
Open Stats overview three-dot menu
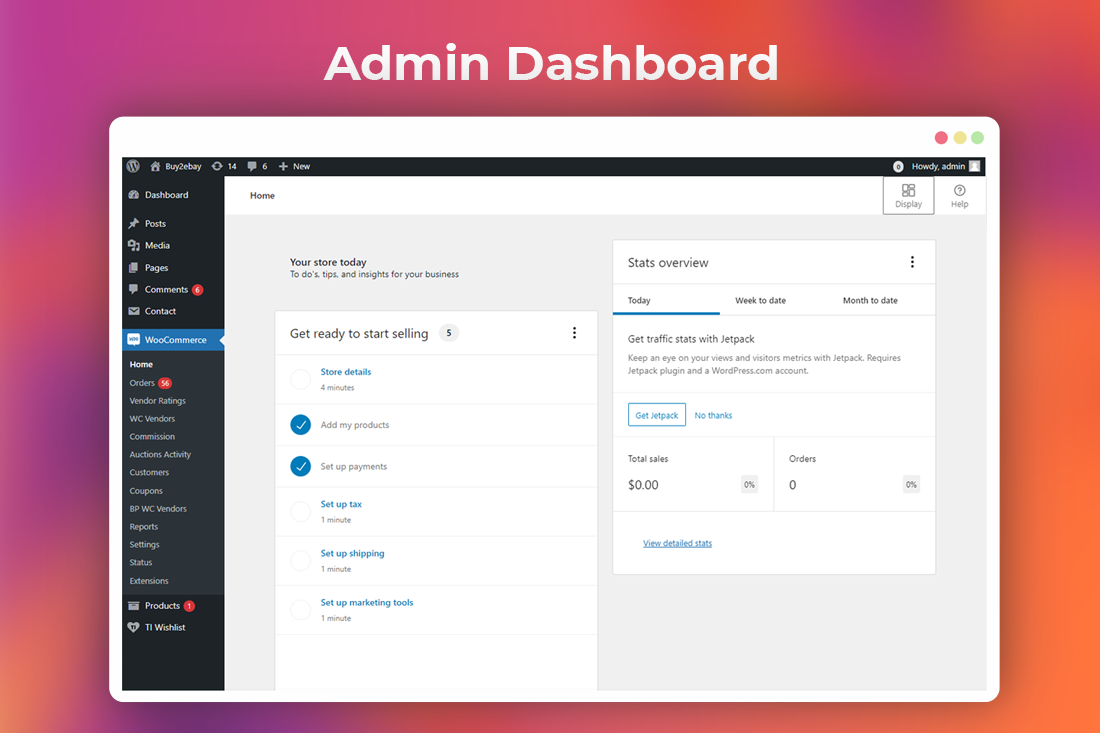(x=912, y=262)
